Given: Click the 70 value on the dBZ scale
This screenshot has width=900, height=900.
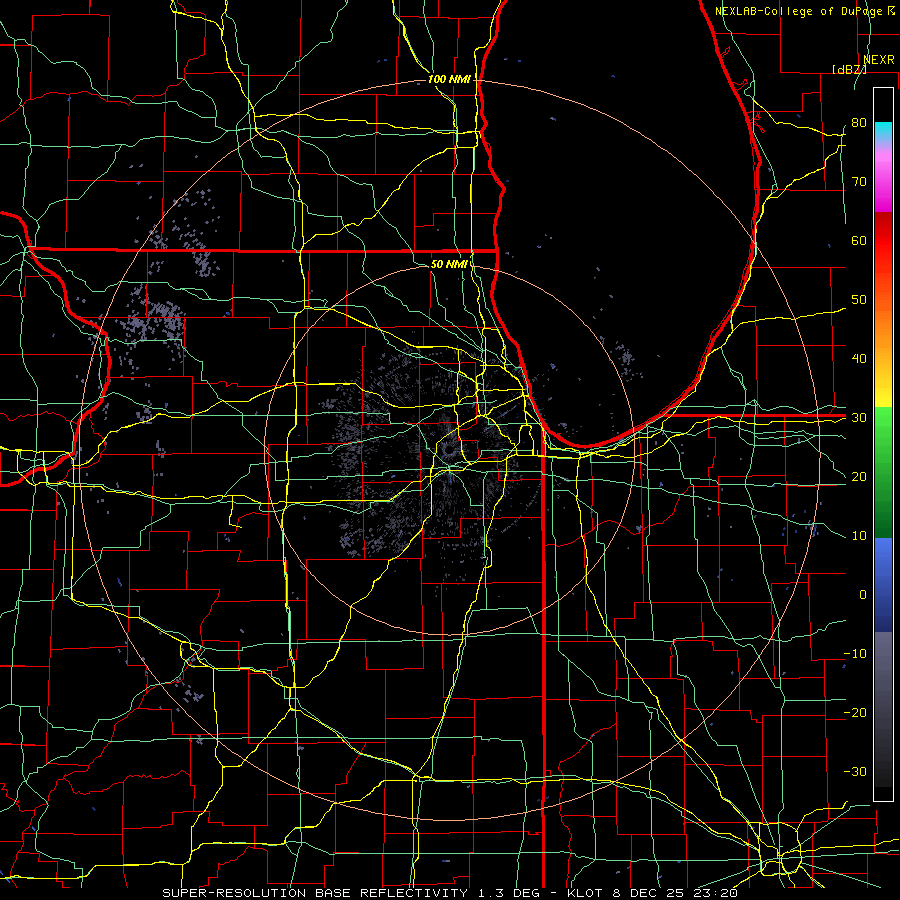Looking at the screenshot, I should [x=859, y=182].
